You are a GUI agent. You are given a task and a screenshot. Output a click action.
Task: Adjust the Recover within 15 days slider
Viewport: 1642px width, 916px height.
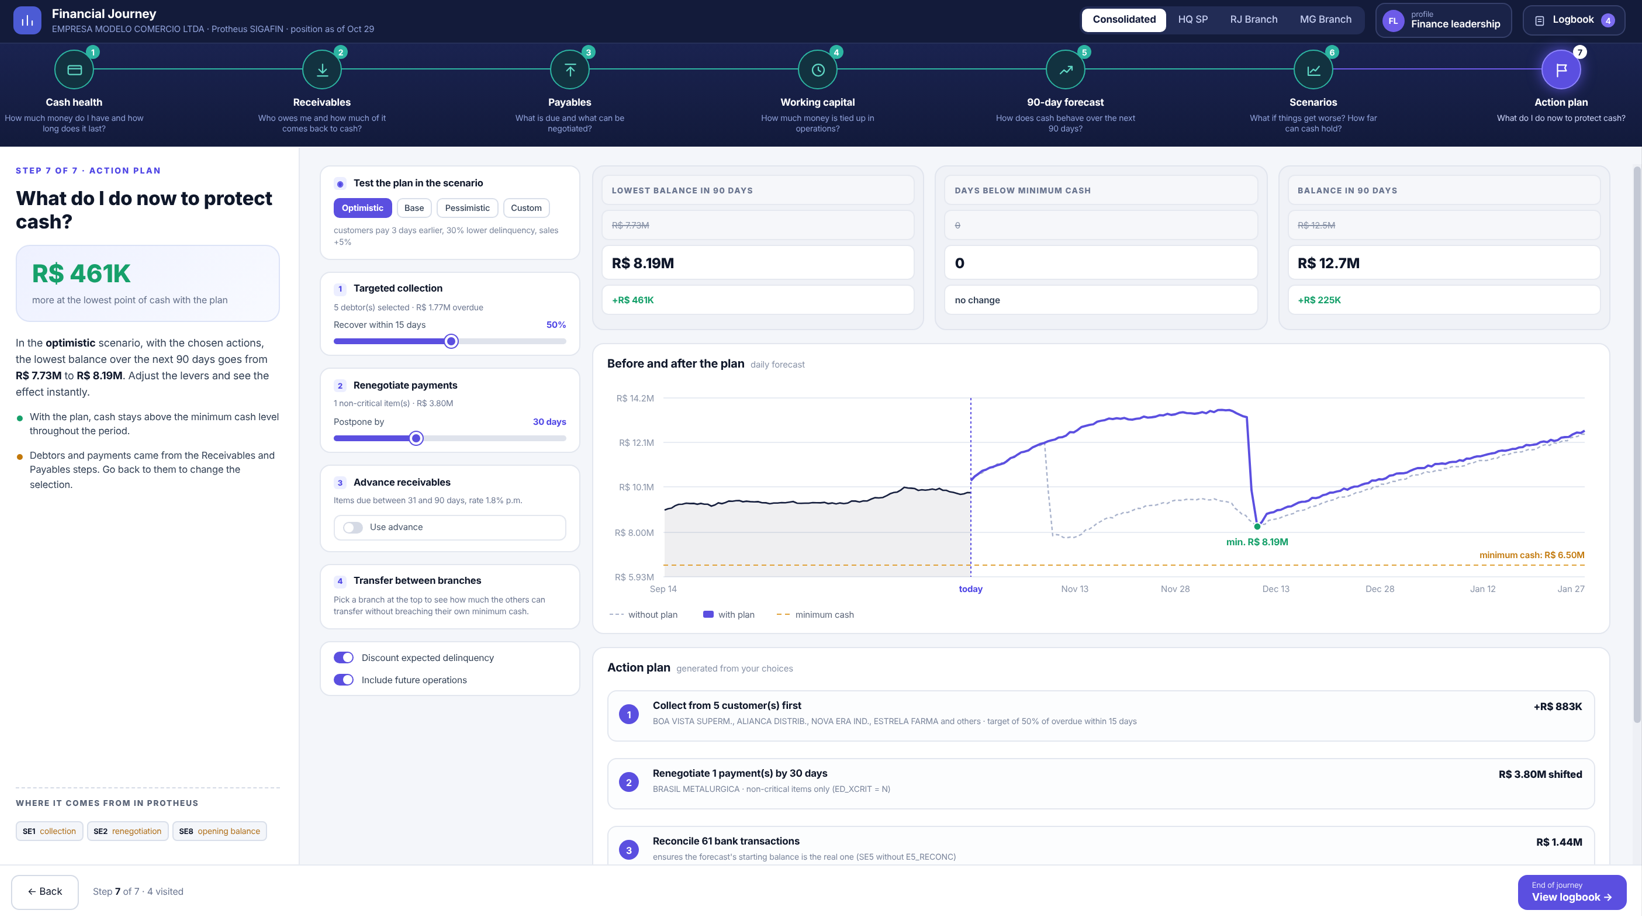450,342
